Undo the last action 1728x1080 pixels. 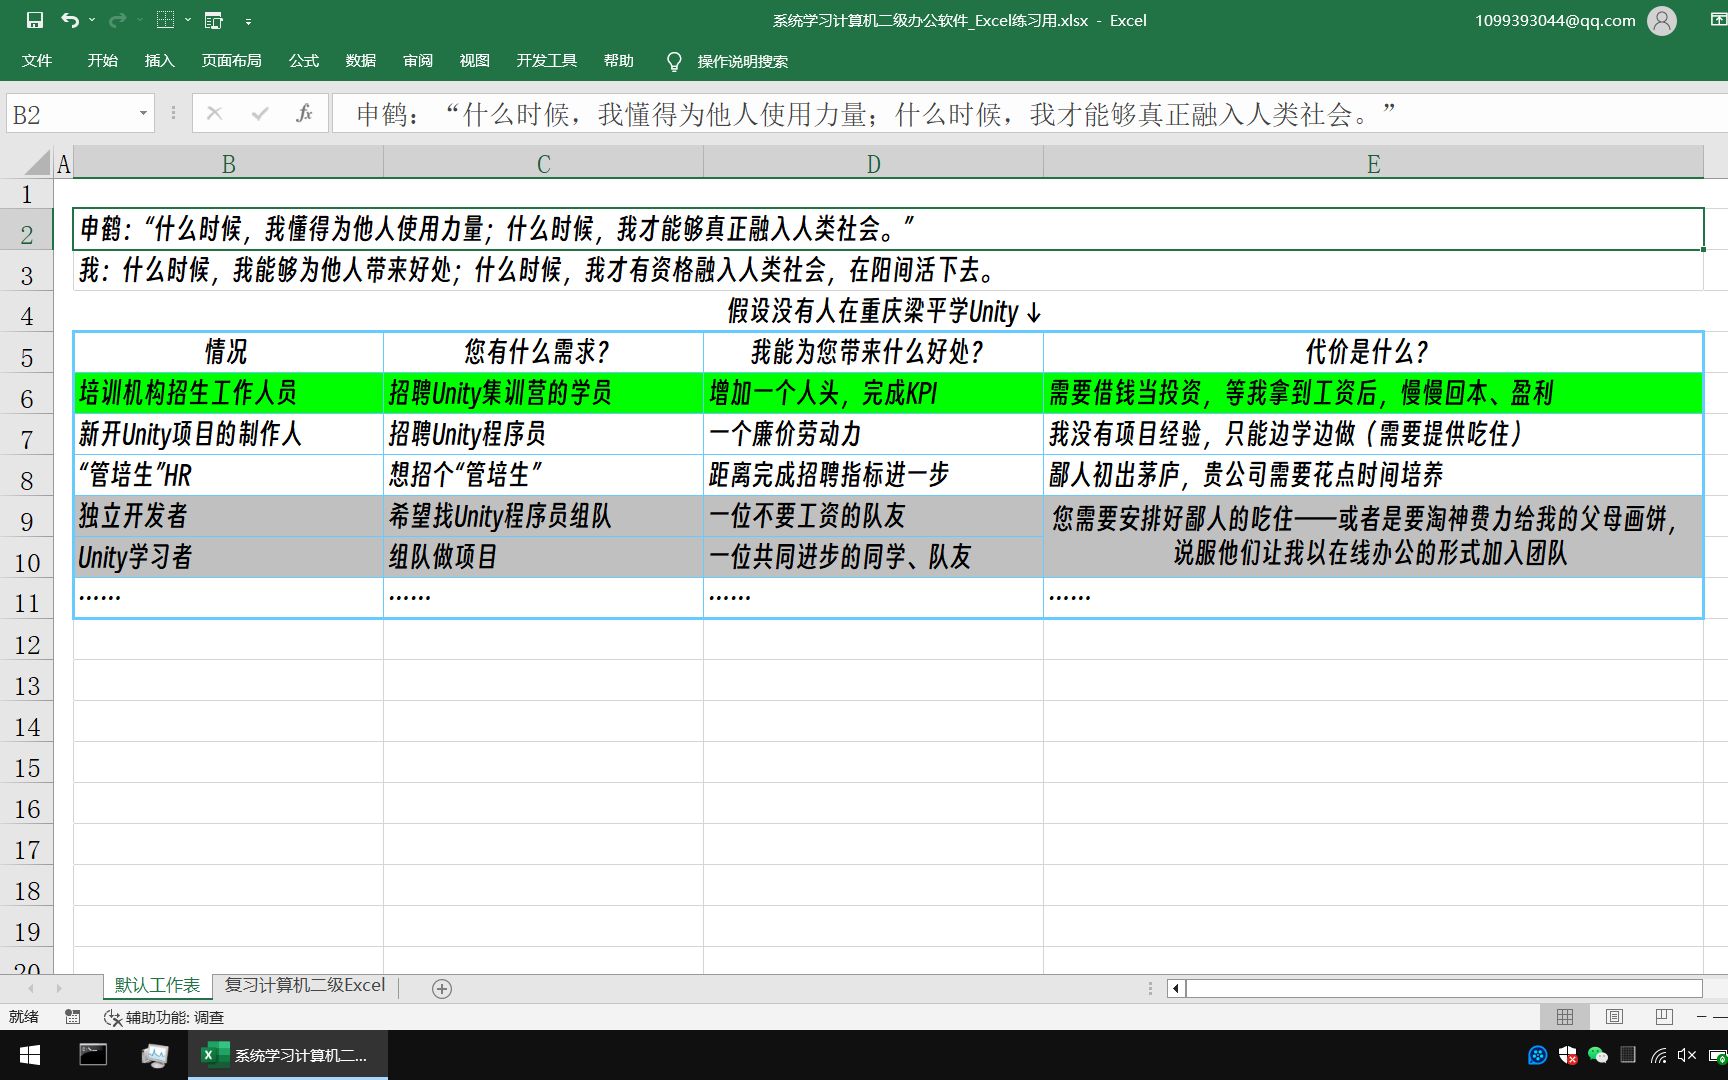point(70,20)
